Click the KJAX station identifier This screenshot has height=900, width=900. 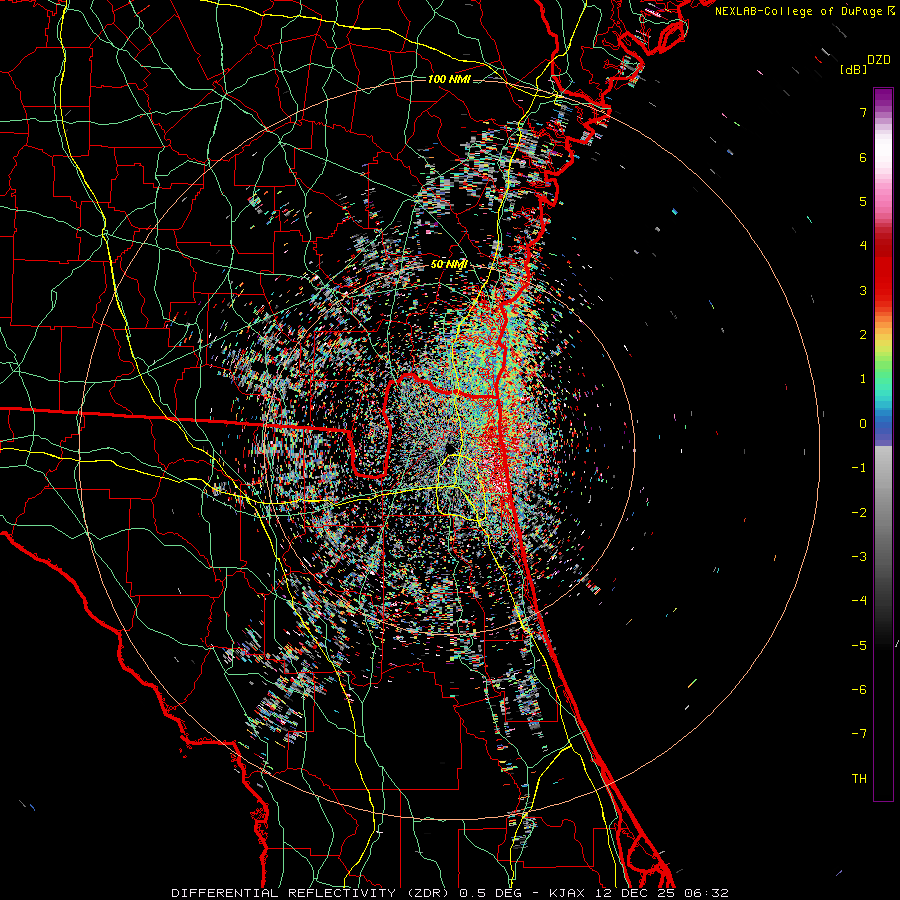(x=567, y=893)
